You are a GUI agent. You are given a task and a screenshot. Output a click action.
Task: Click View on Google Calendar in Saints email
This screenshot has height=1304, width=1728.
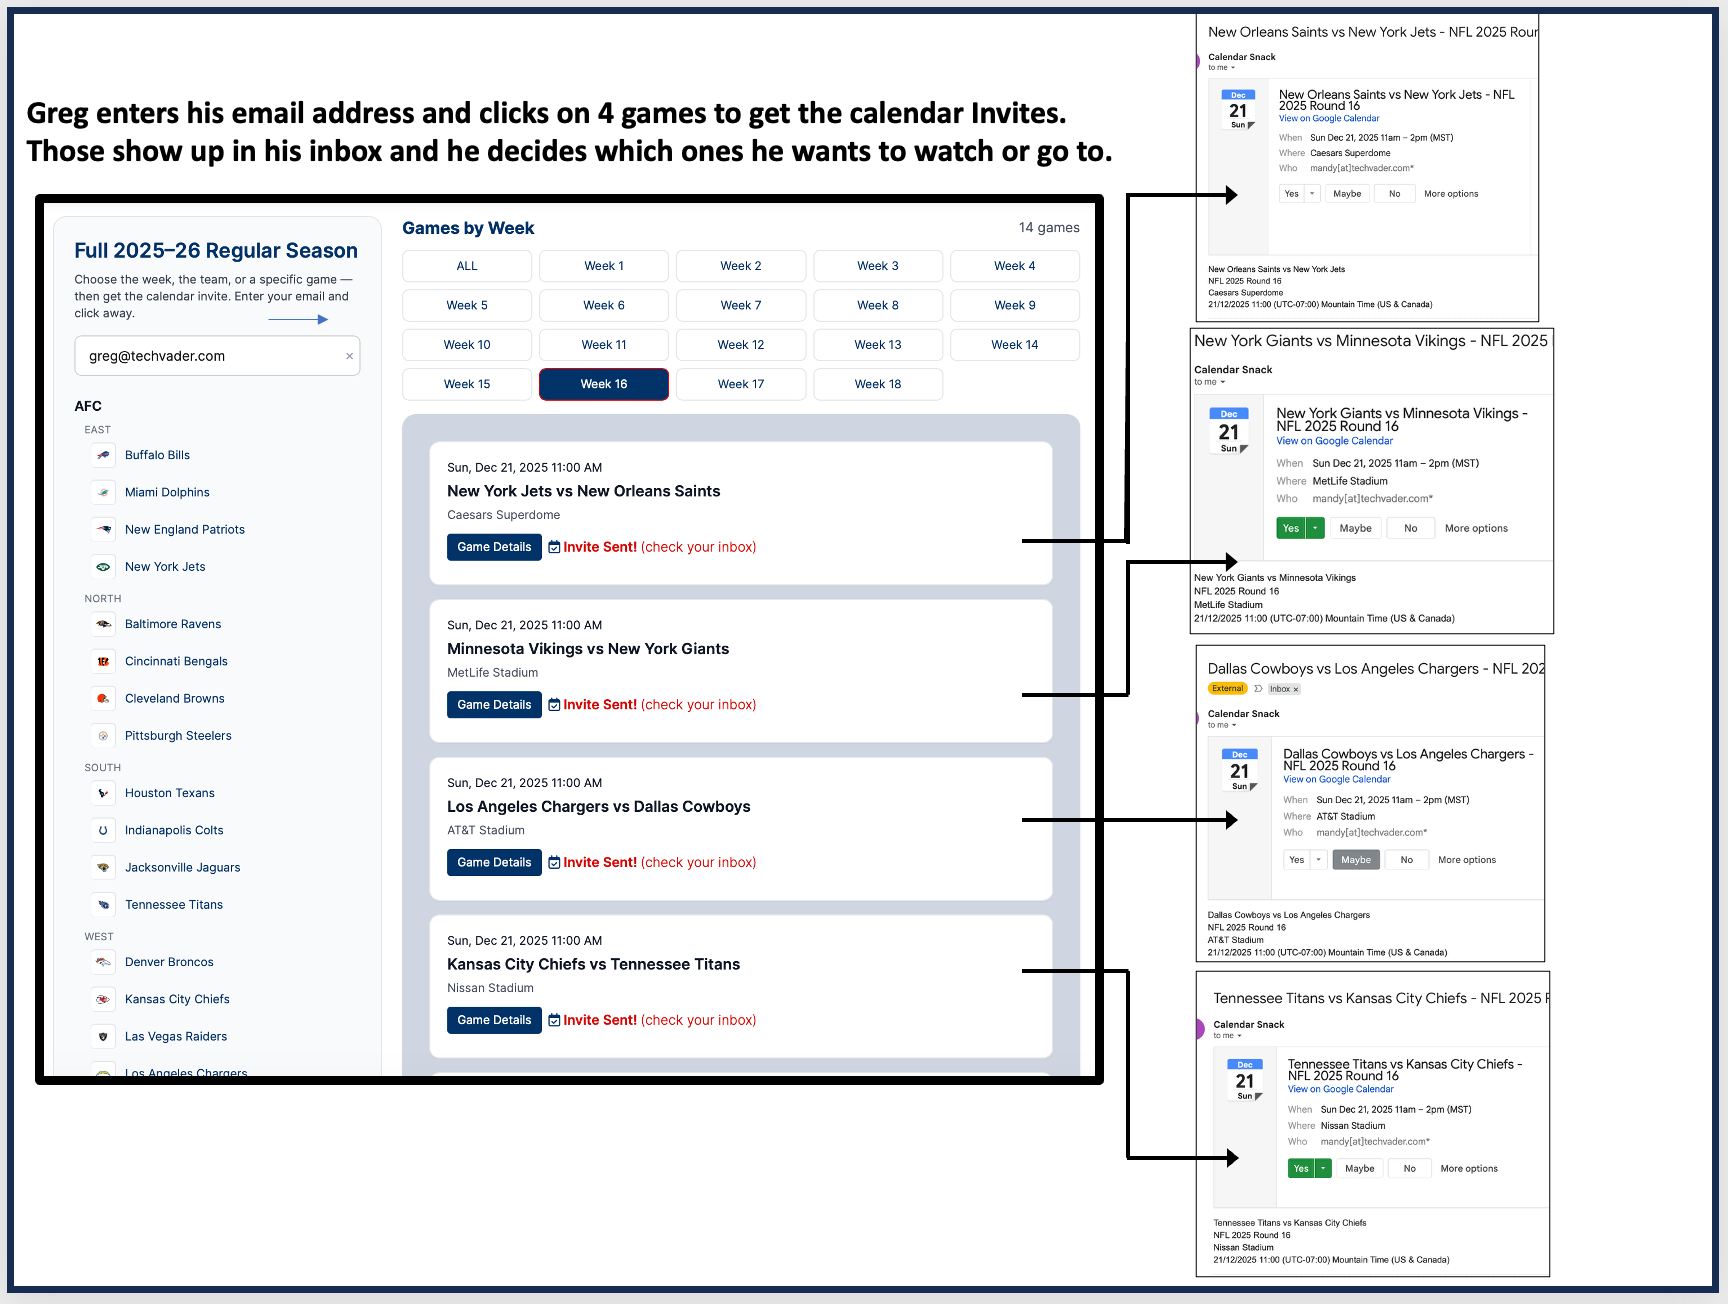[1329, 118]
